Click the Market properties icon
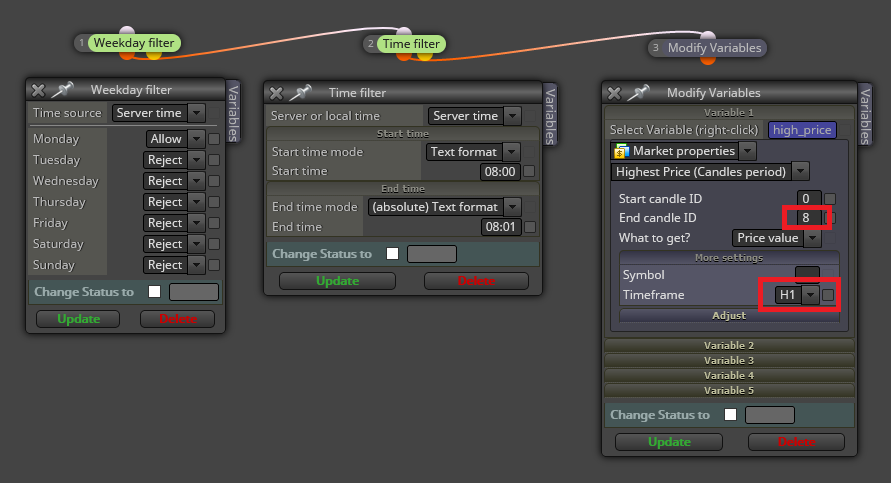 (x=621, y=151)
